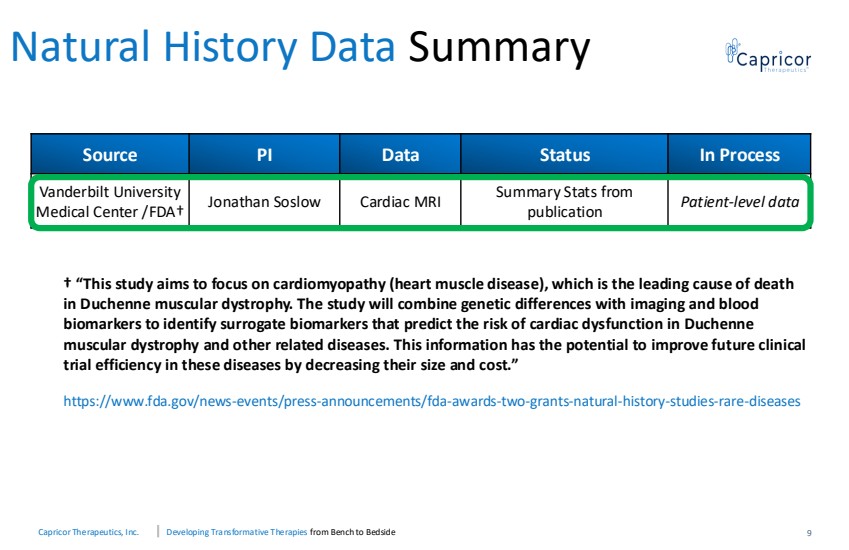This screenshot has height=550, width=849.
Task: Click the 'Cardiac MRI' cell
Action: pos(400,202)
